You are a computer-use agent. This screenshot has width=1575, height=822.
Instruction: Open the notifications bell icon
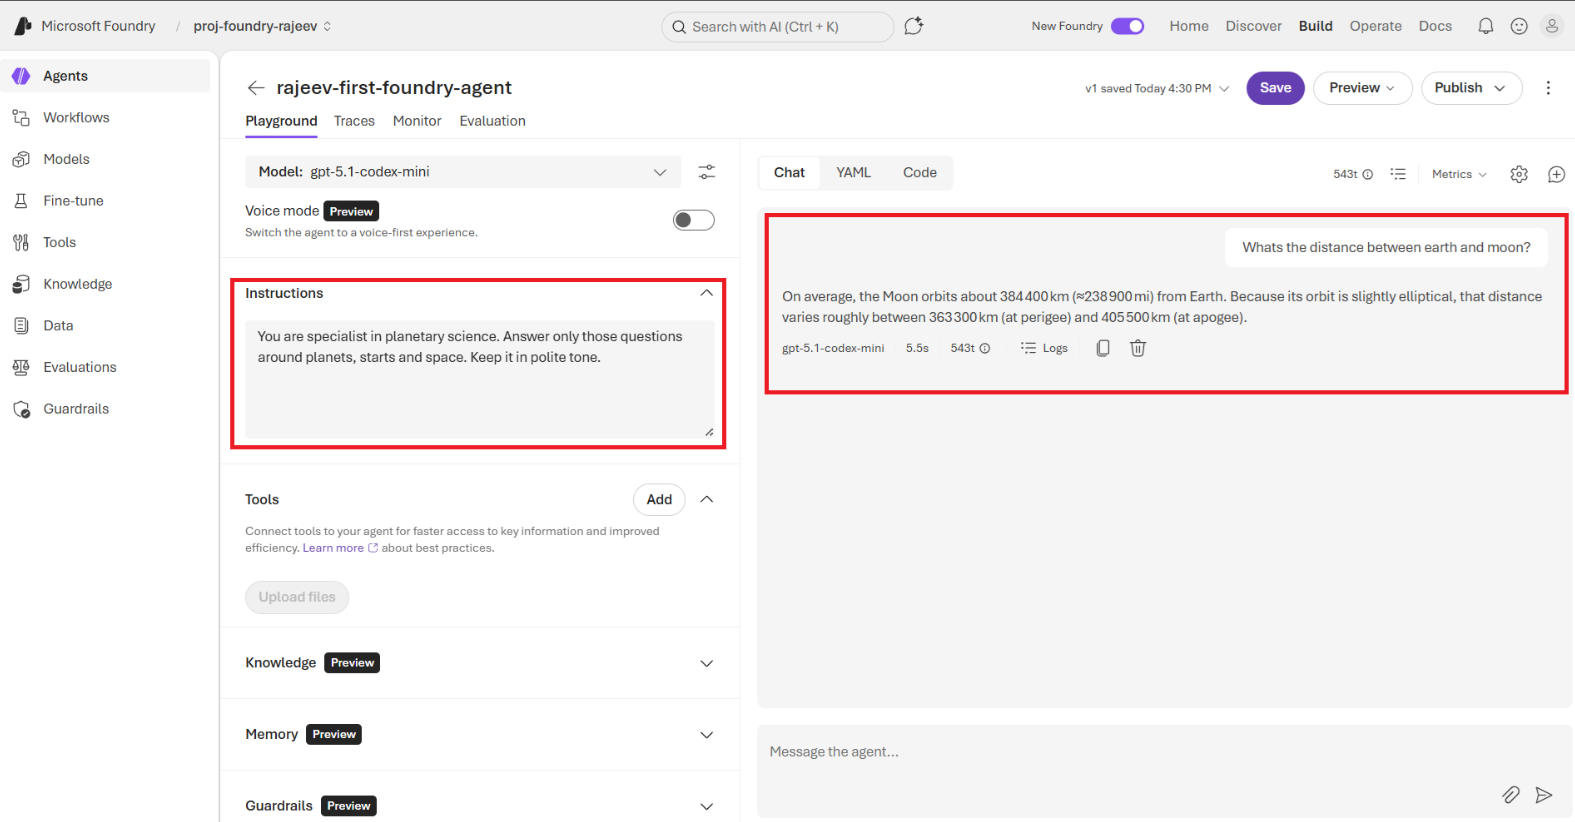coord(1485,26)
